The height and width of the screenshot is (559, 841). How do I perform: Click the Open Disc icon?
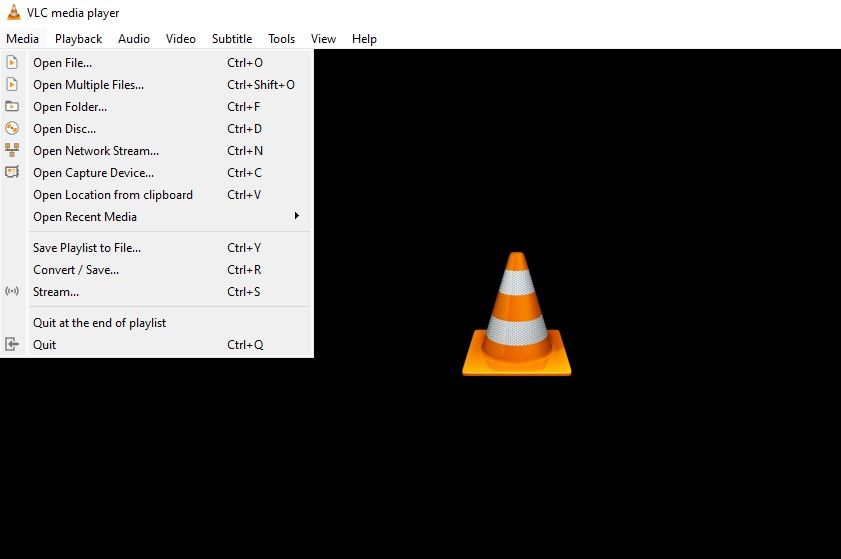click(x=12, y=128)
